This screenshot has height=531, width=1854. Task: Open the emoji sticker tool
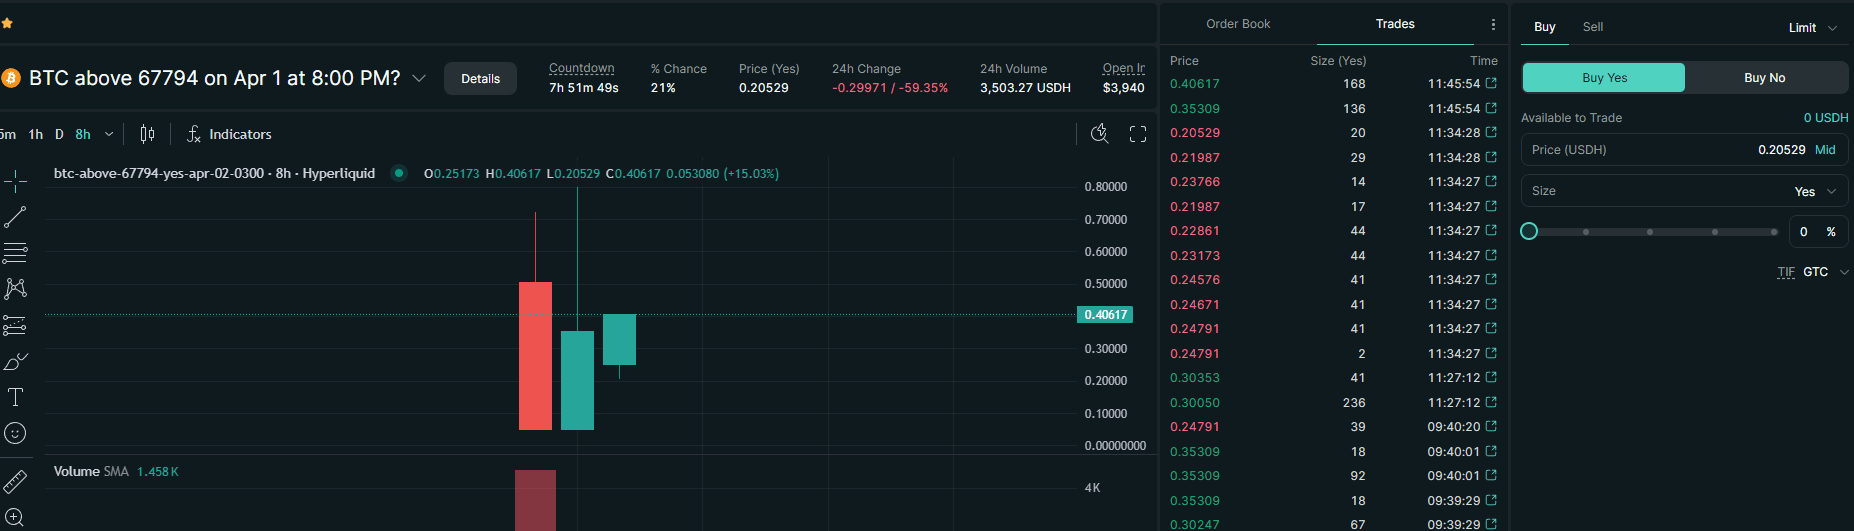[x=15, y=433]
